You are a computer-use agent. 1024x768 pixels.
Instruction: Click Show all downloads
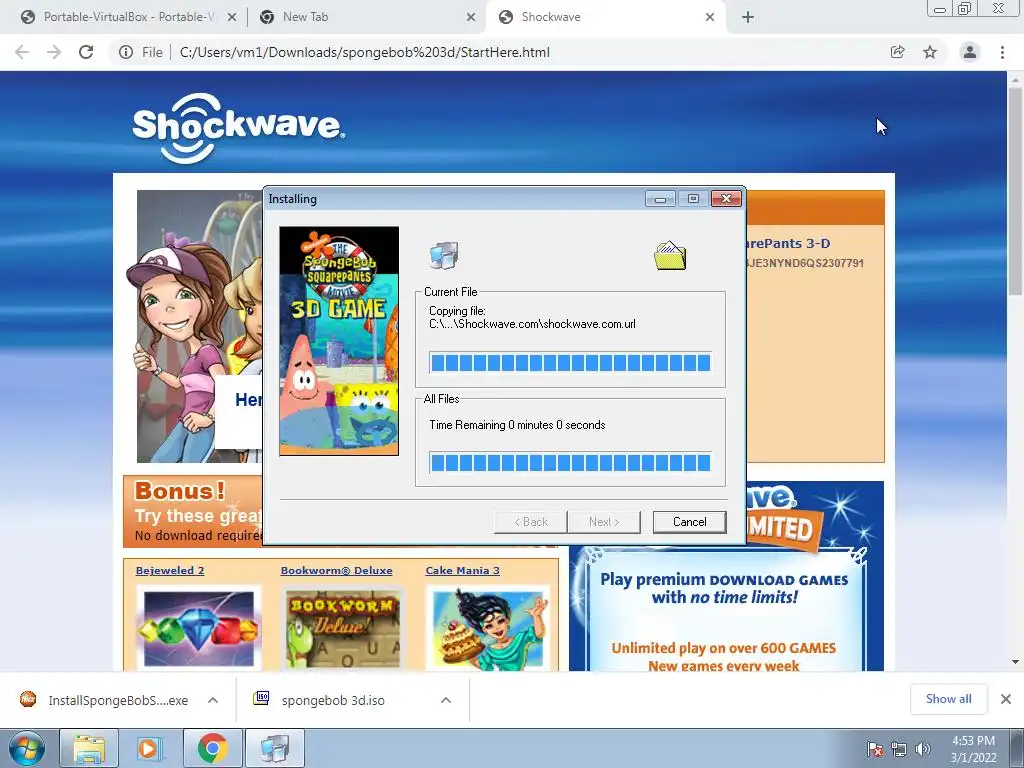(x=948, y=699)
